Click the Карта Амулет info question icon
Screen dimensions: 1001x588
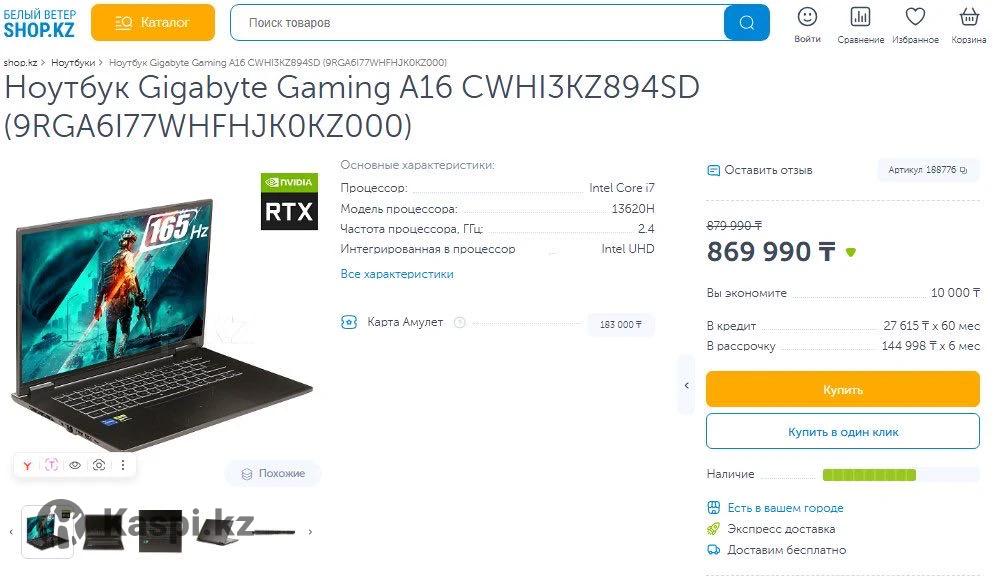click(459, 322)
